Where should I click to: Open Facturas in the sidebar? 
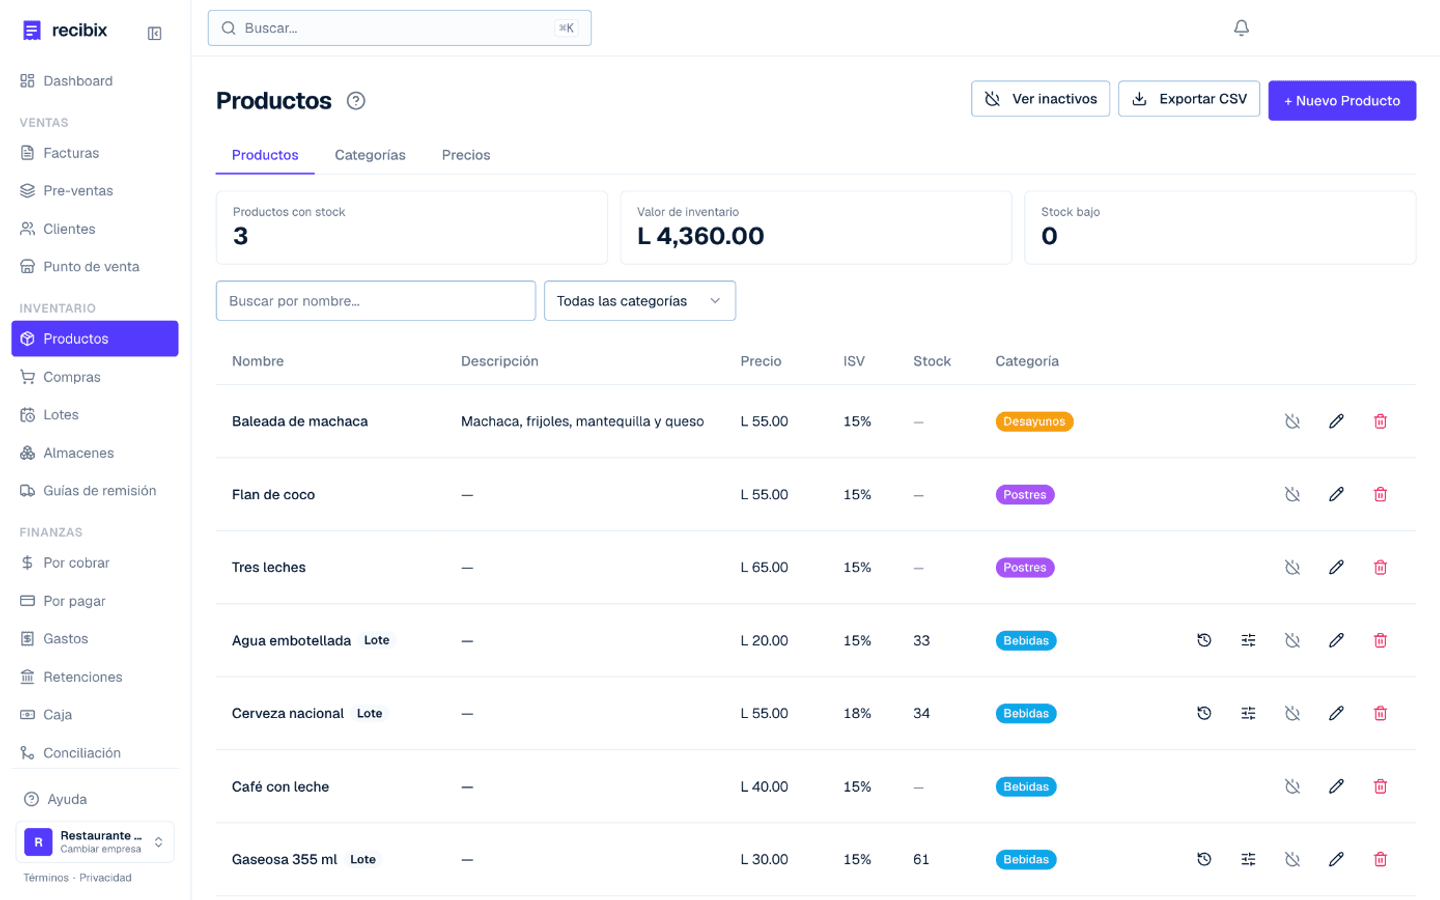point(95,153)
